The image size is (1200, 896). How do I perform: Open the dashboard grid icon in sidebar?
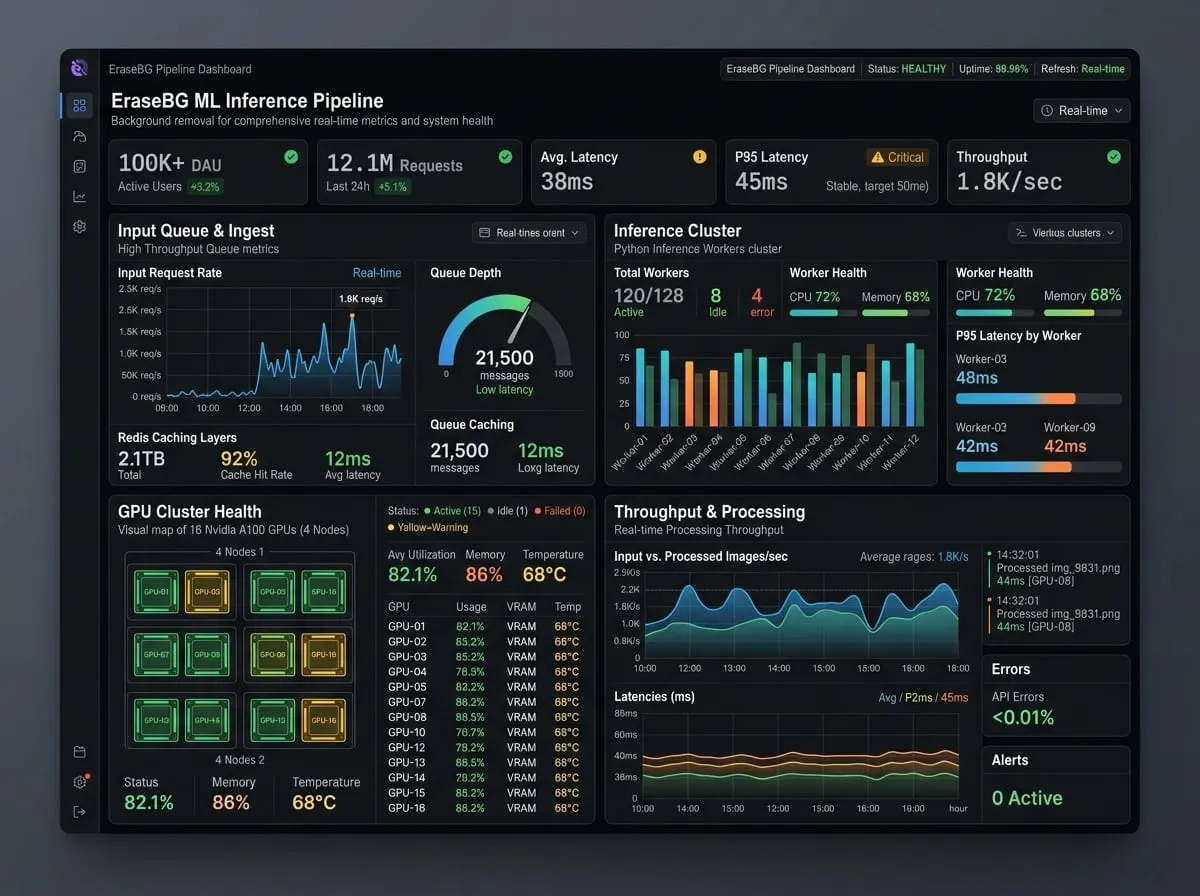pos(79,105)
